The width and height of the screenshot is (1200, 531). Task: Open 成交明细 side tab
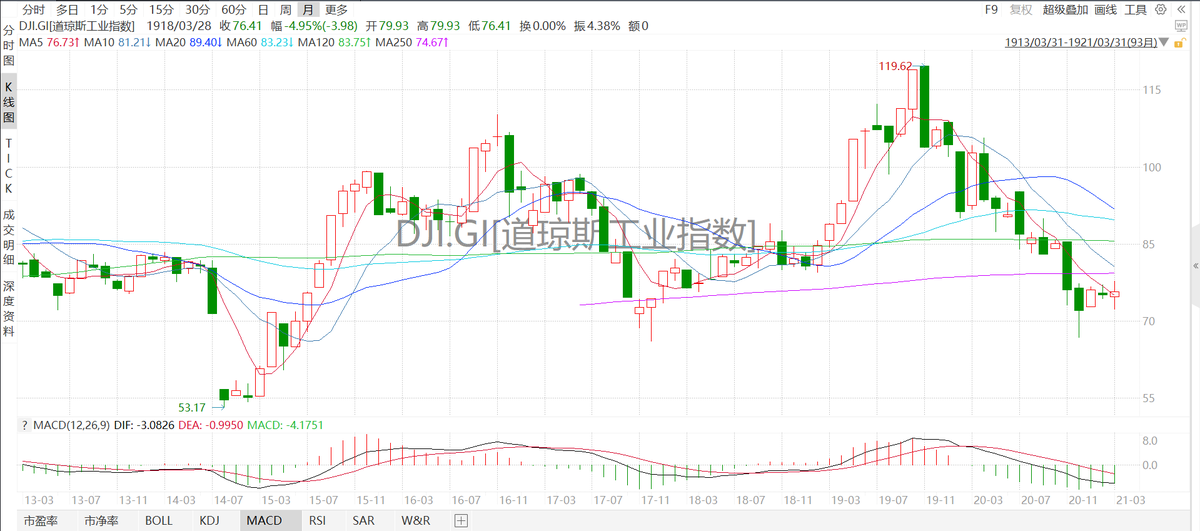[x=9, y=236]
